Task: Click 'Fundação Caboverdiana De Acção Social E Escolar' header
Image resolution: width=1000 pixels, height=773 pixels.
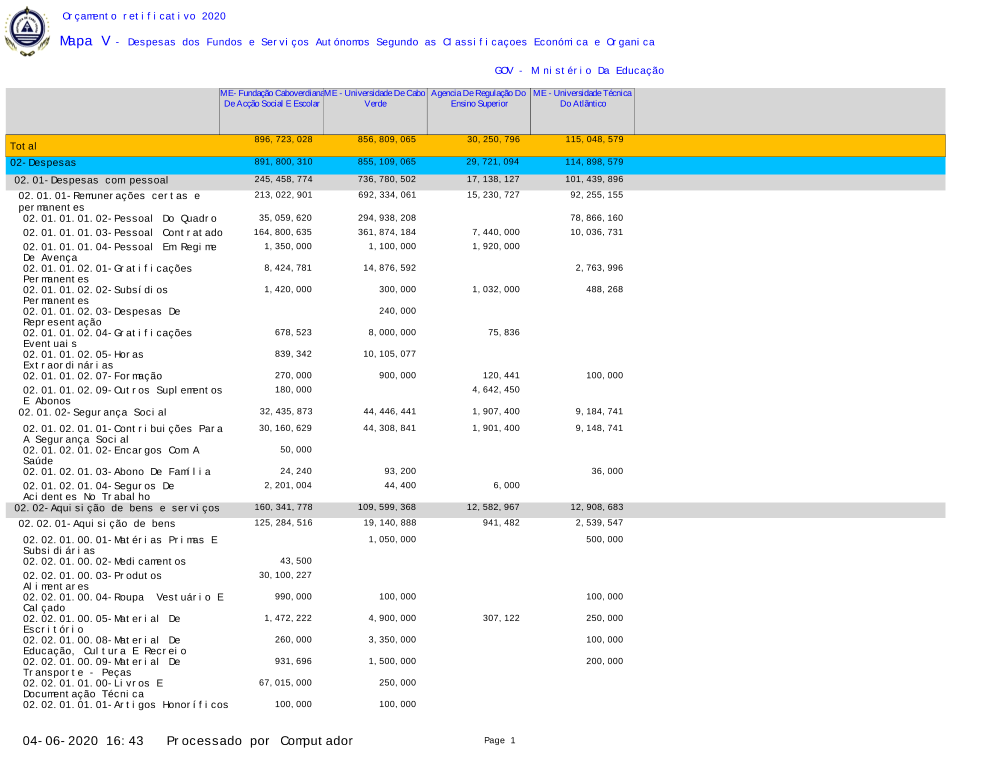Action: point(271,98)
